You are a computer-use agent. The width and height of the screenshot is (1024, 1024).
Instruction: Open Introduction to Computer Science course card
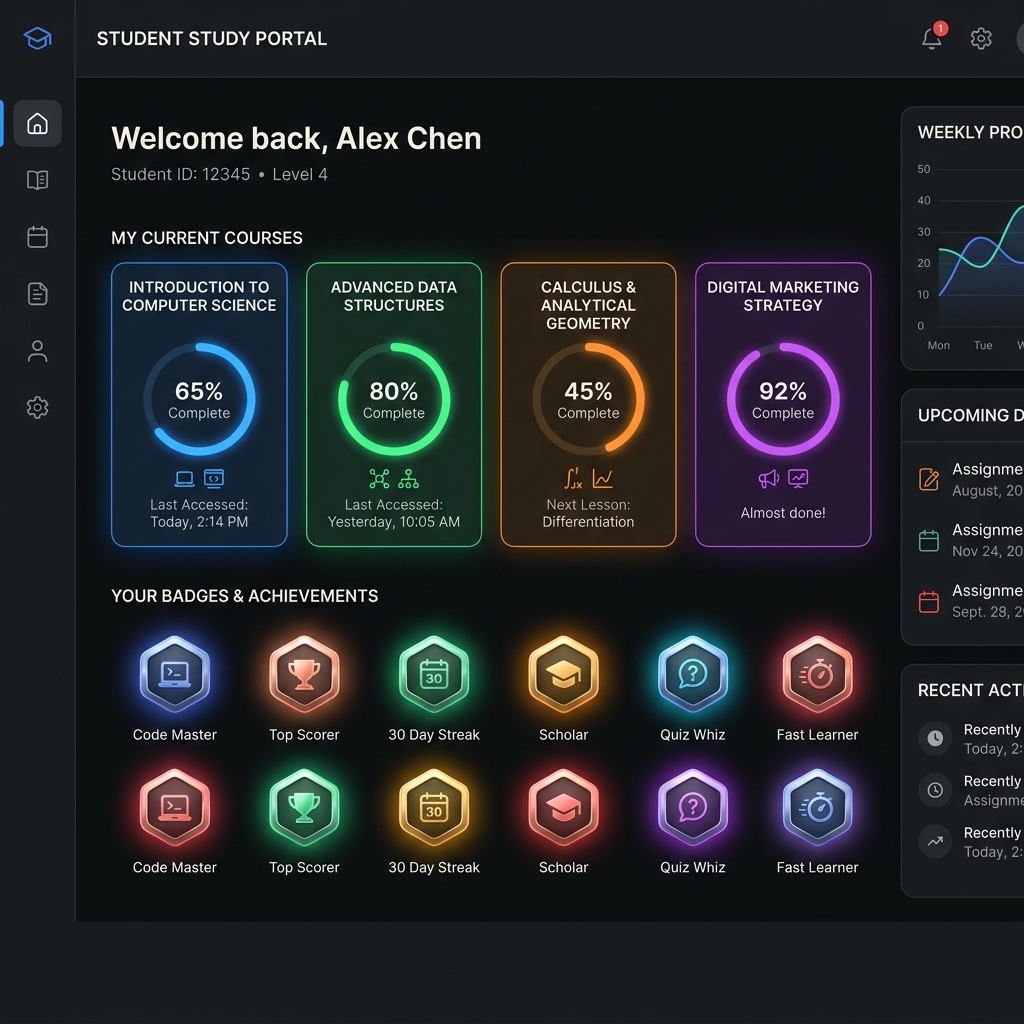199,404
